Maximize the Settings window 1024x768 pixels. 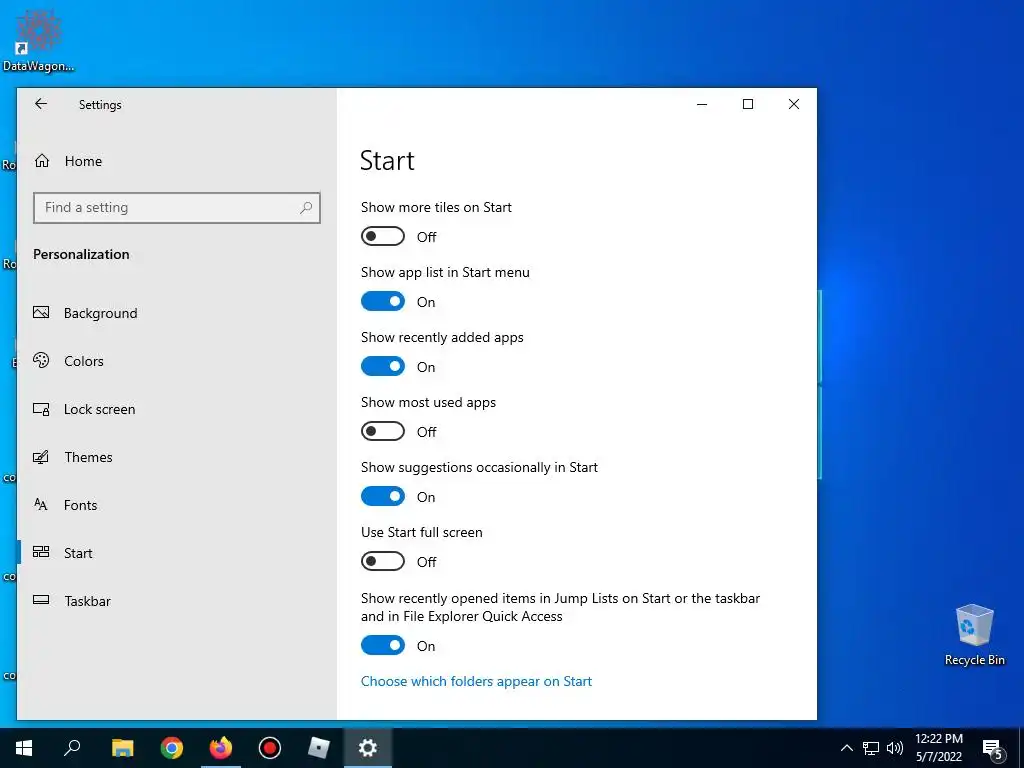(748, 104)
